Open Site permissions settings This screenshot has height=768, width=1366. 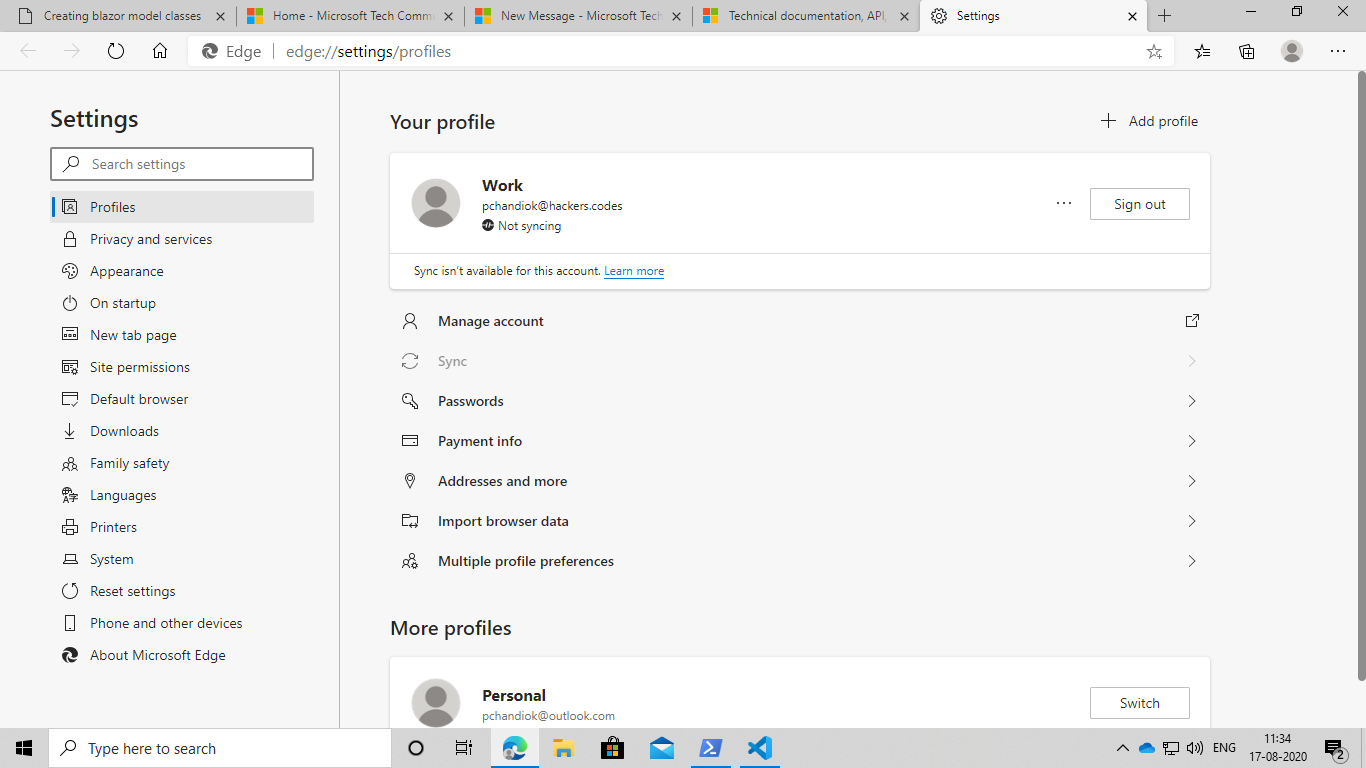coord(182,367)
